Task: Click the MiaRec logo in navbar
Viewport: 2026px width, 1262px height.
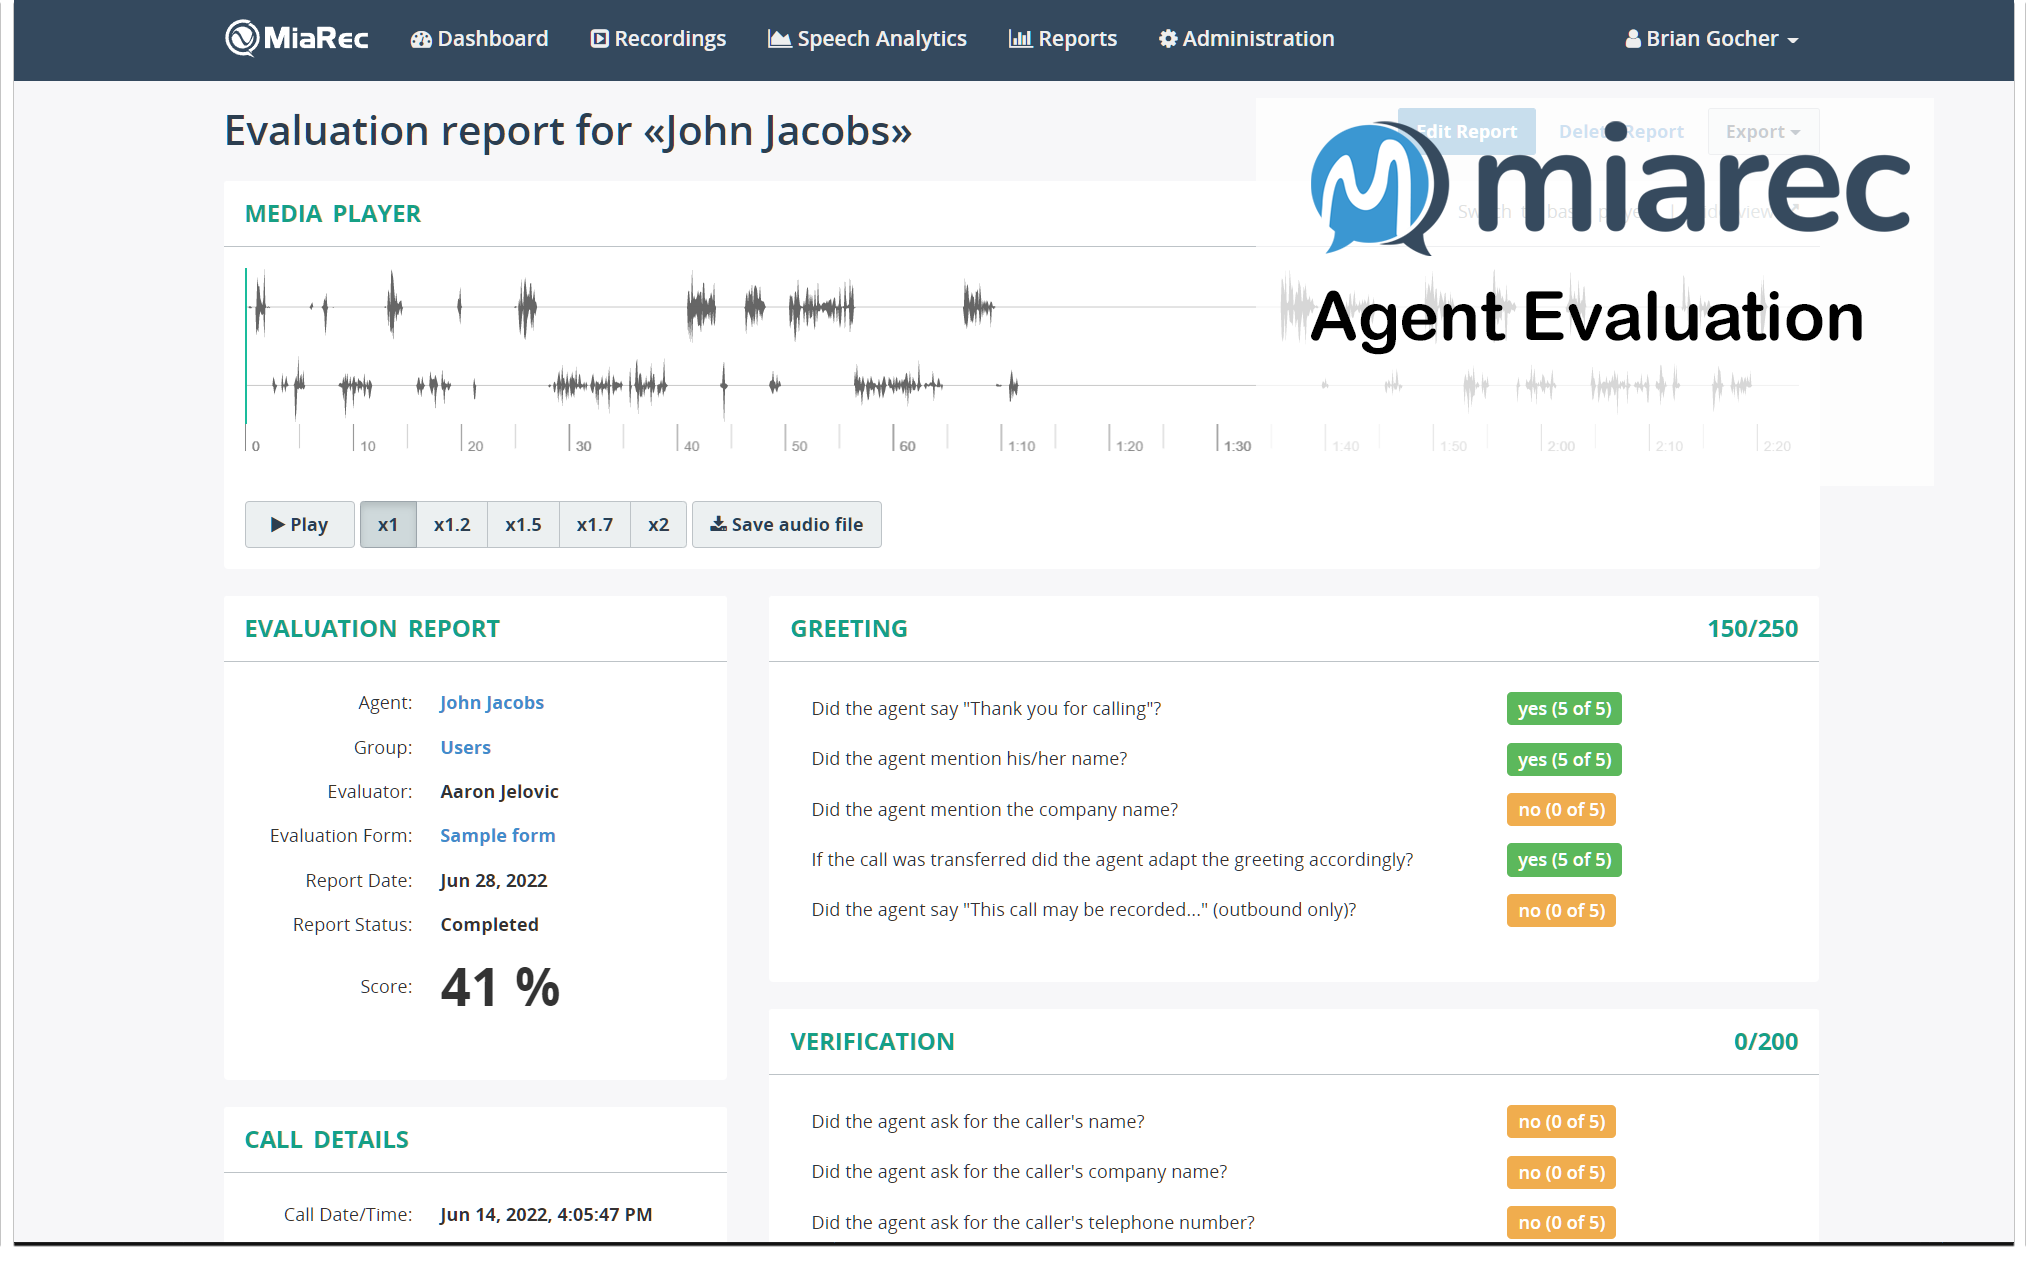Action: (296, 39)
